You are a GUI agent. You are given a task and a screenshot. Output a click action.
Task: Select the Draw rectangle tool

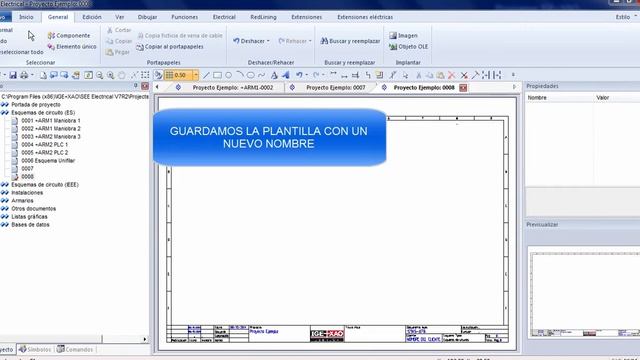point(217,75)
